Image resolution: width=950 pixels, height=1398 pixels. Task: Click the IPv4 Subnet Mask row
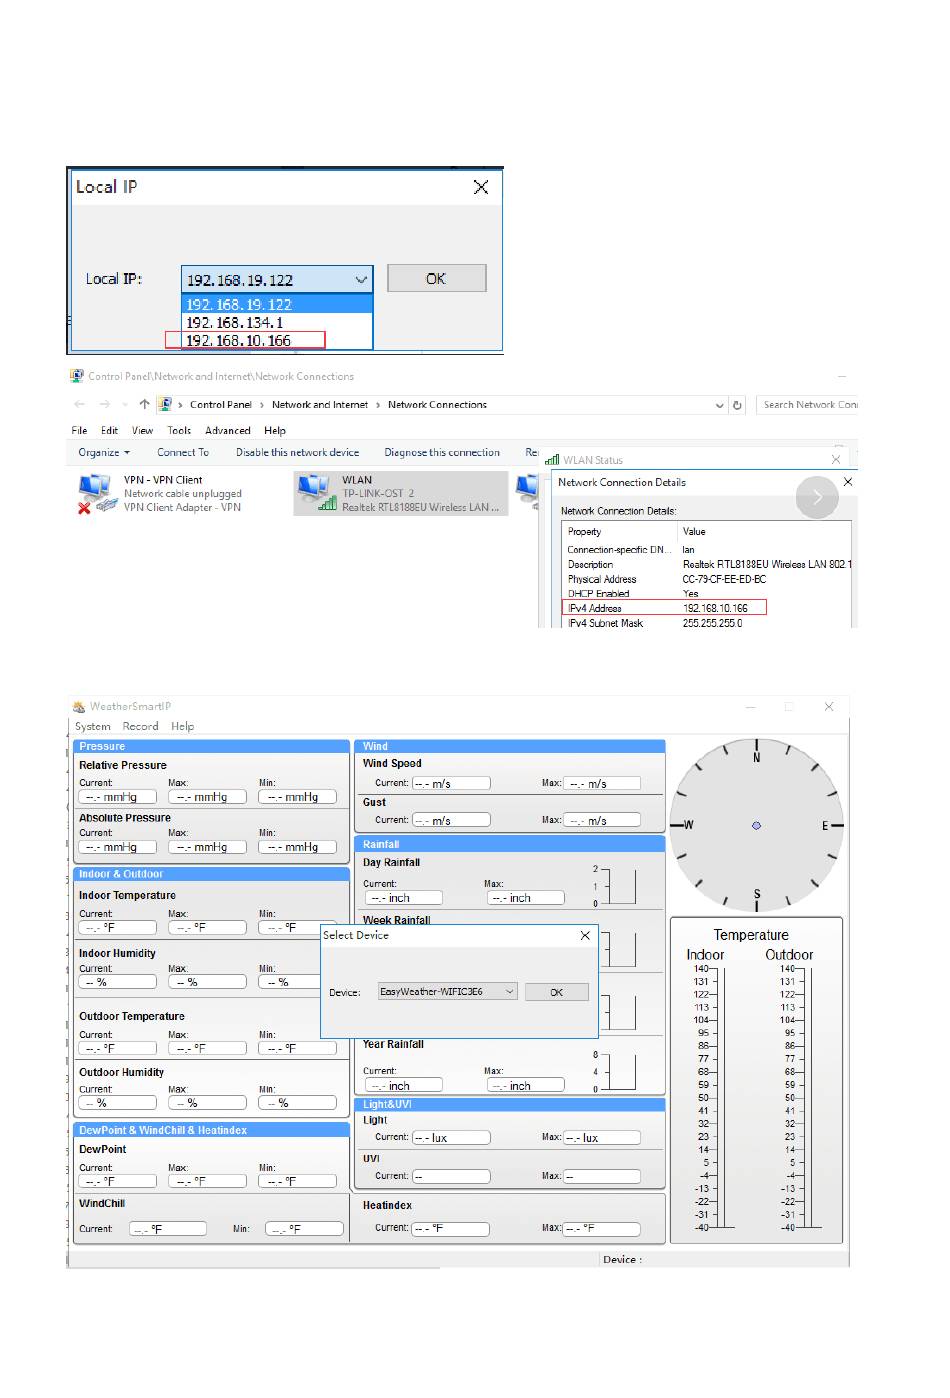pos(708,623)
